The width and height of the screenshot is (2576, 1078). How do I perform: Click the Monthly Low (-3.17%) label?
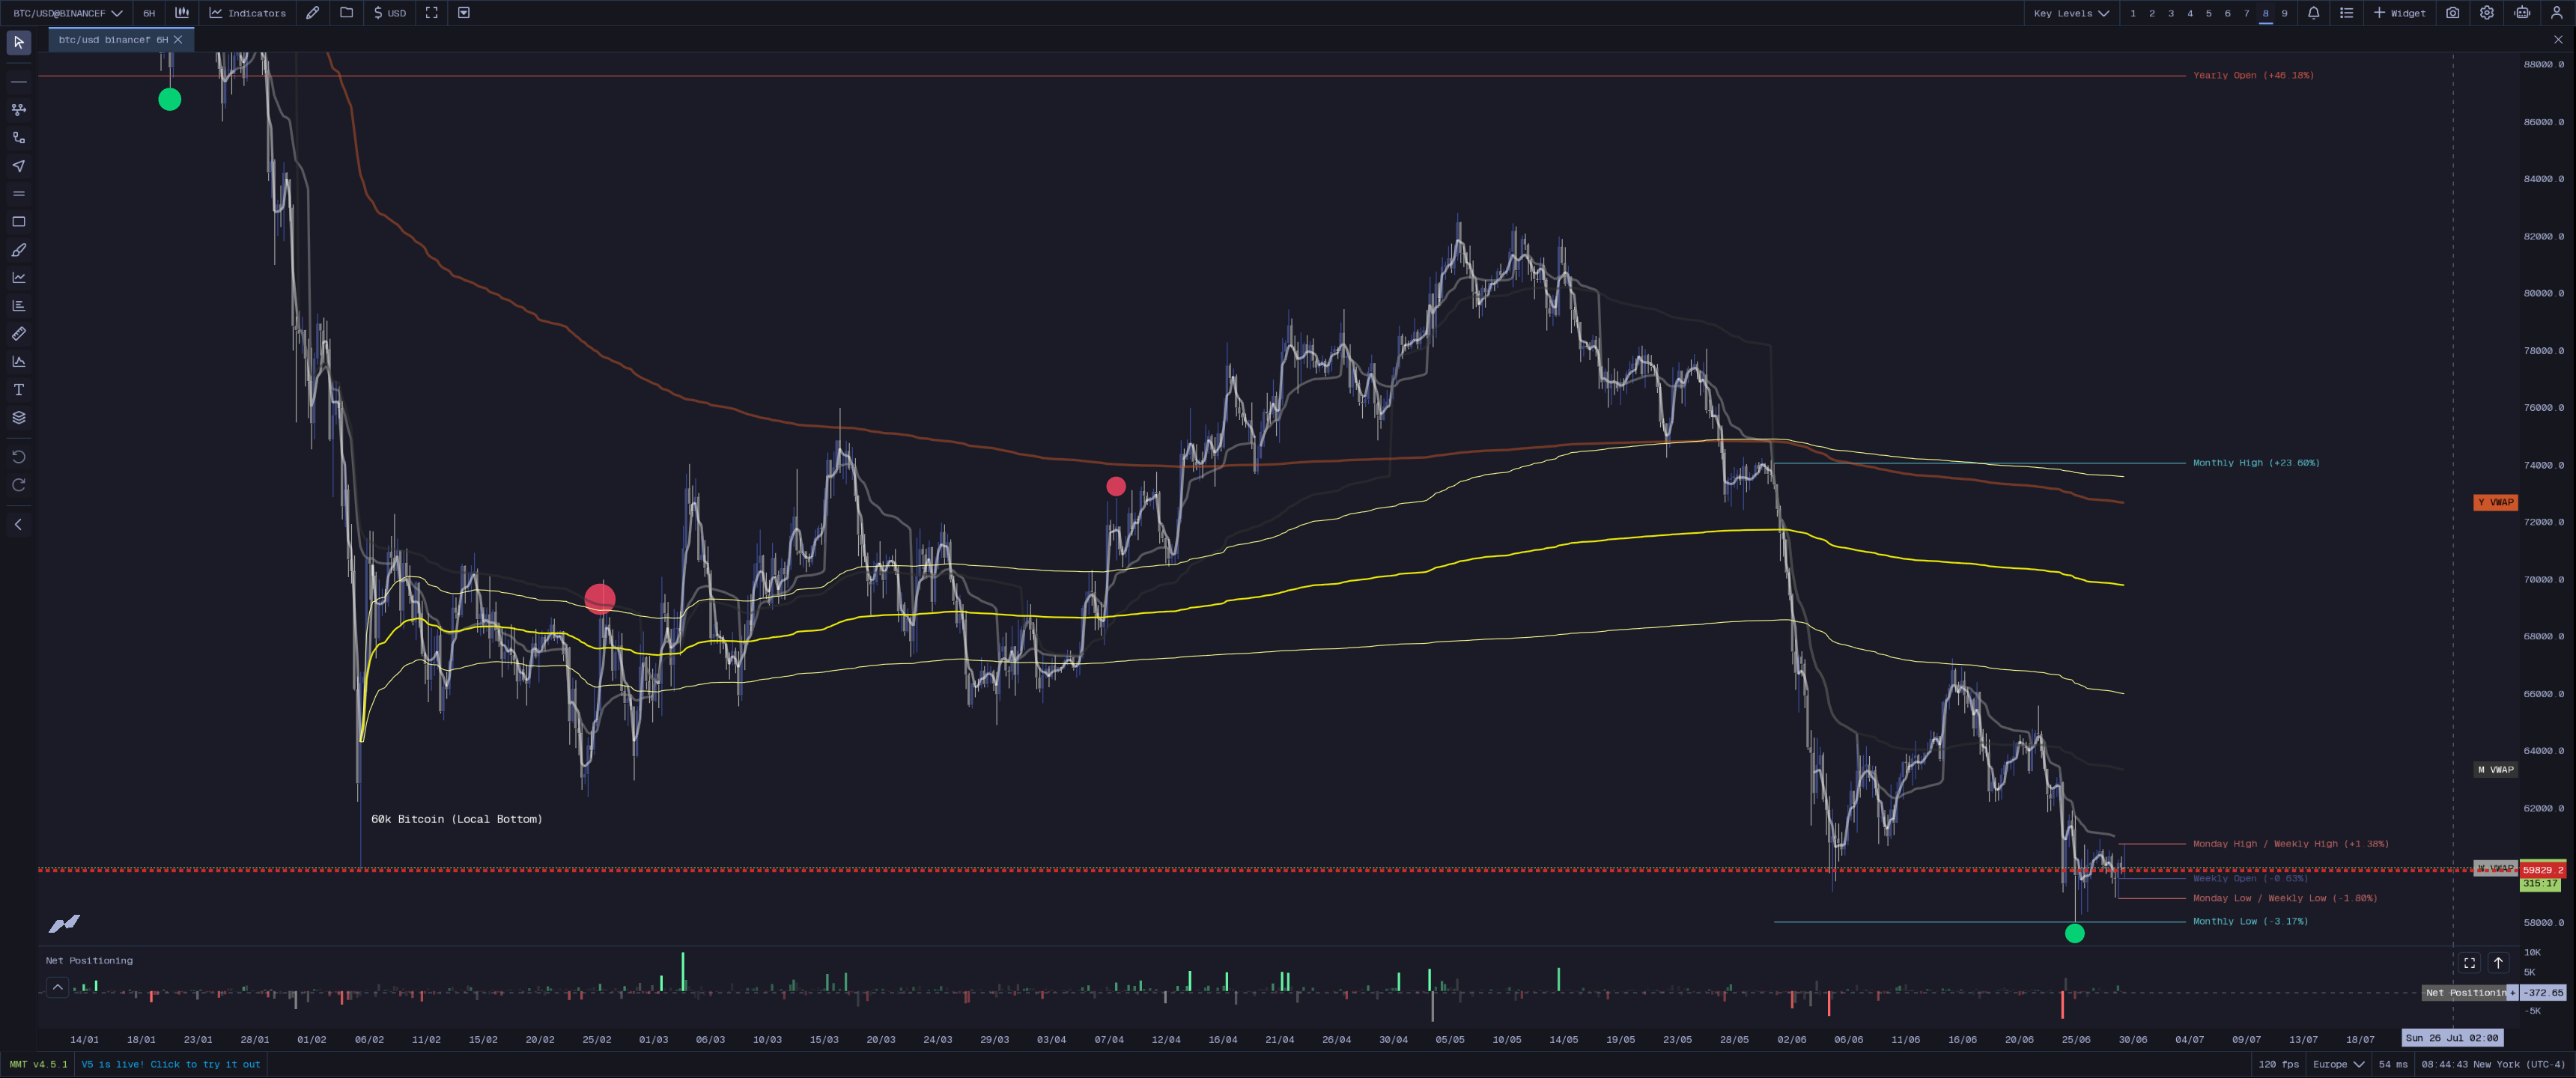2250,921
